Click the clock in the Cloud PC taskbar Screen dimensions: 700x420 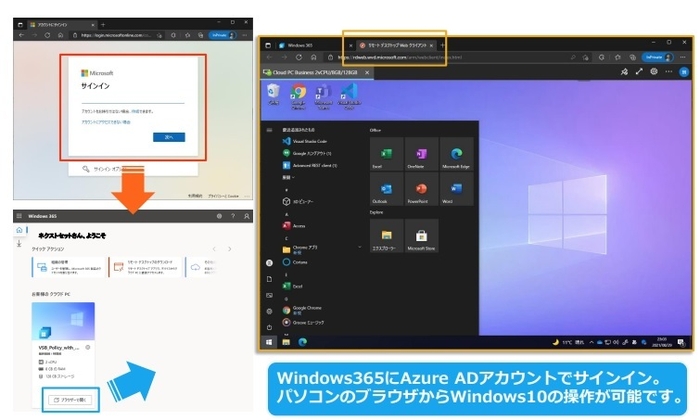[x=662, y=342]
